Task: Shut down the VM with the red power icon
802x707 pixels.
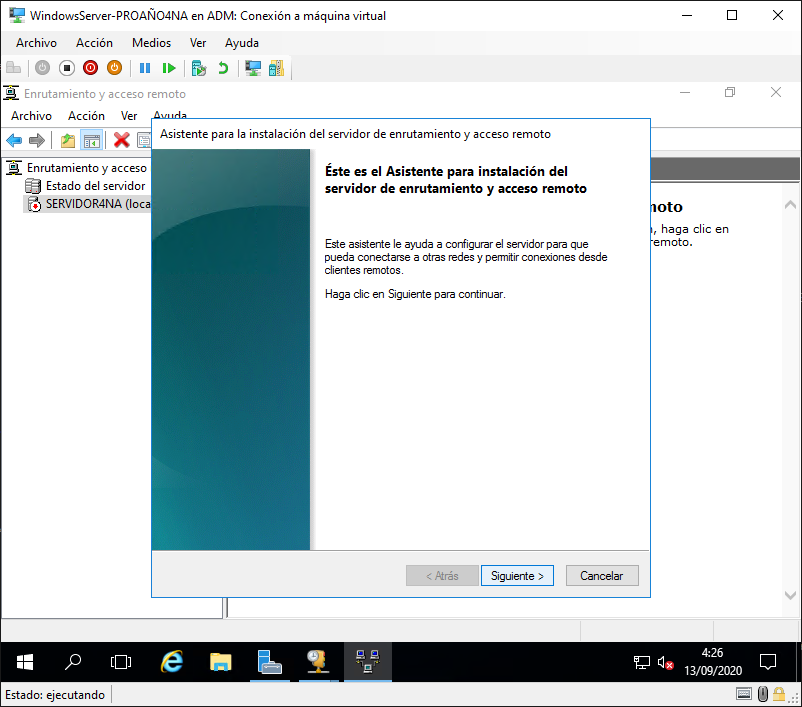Action: coord(91,68)
